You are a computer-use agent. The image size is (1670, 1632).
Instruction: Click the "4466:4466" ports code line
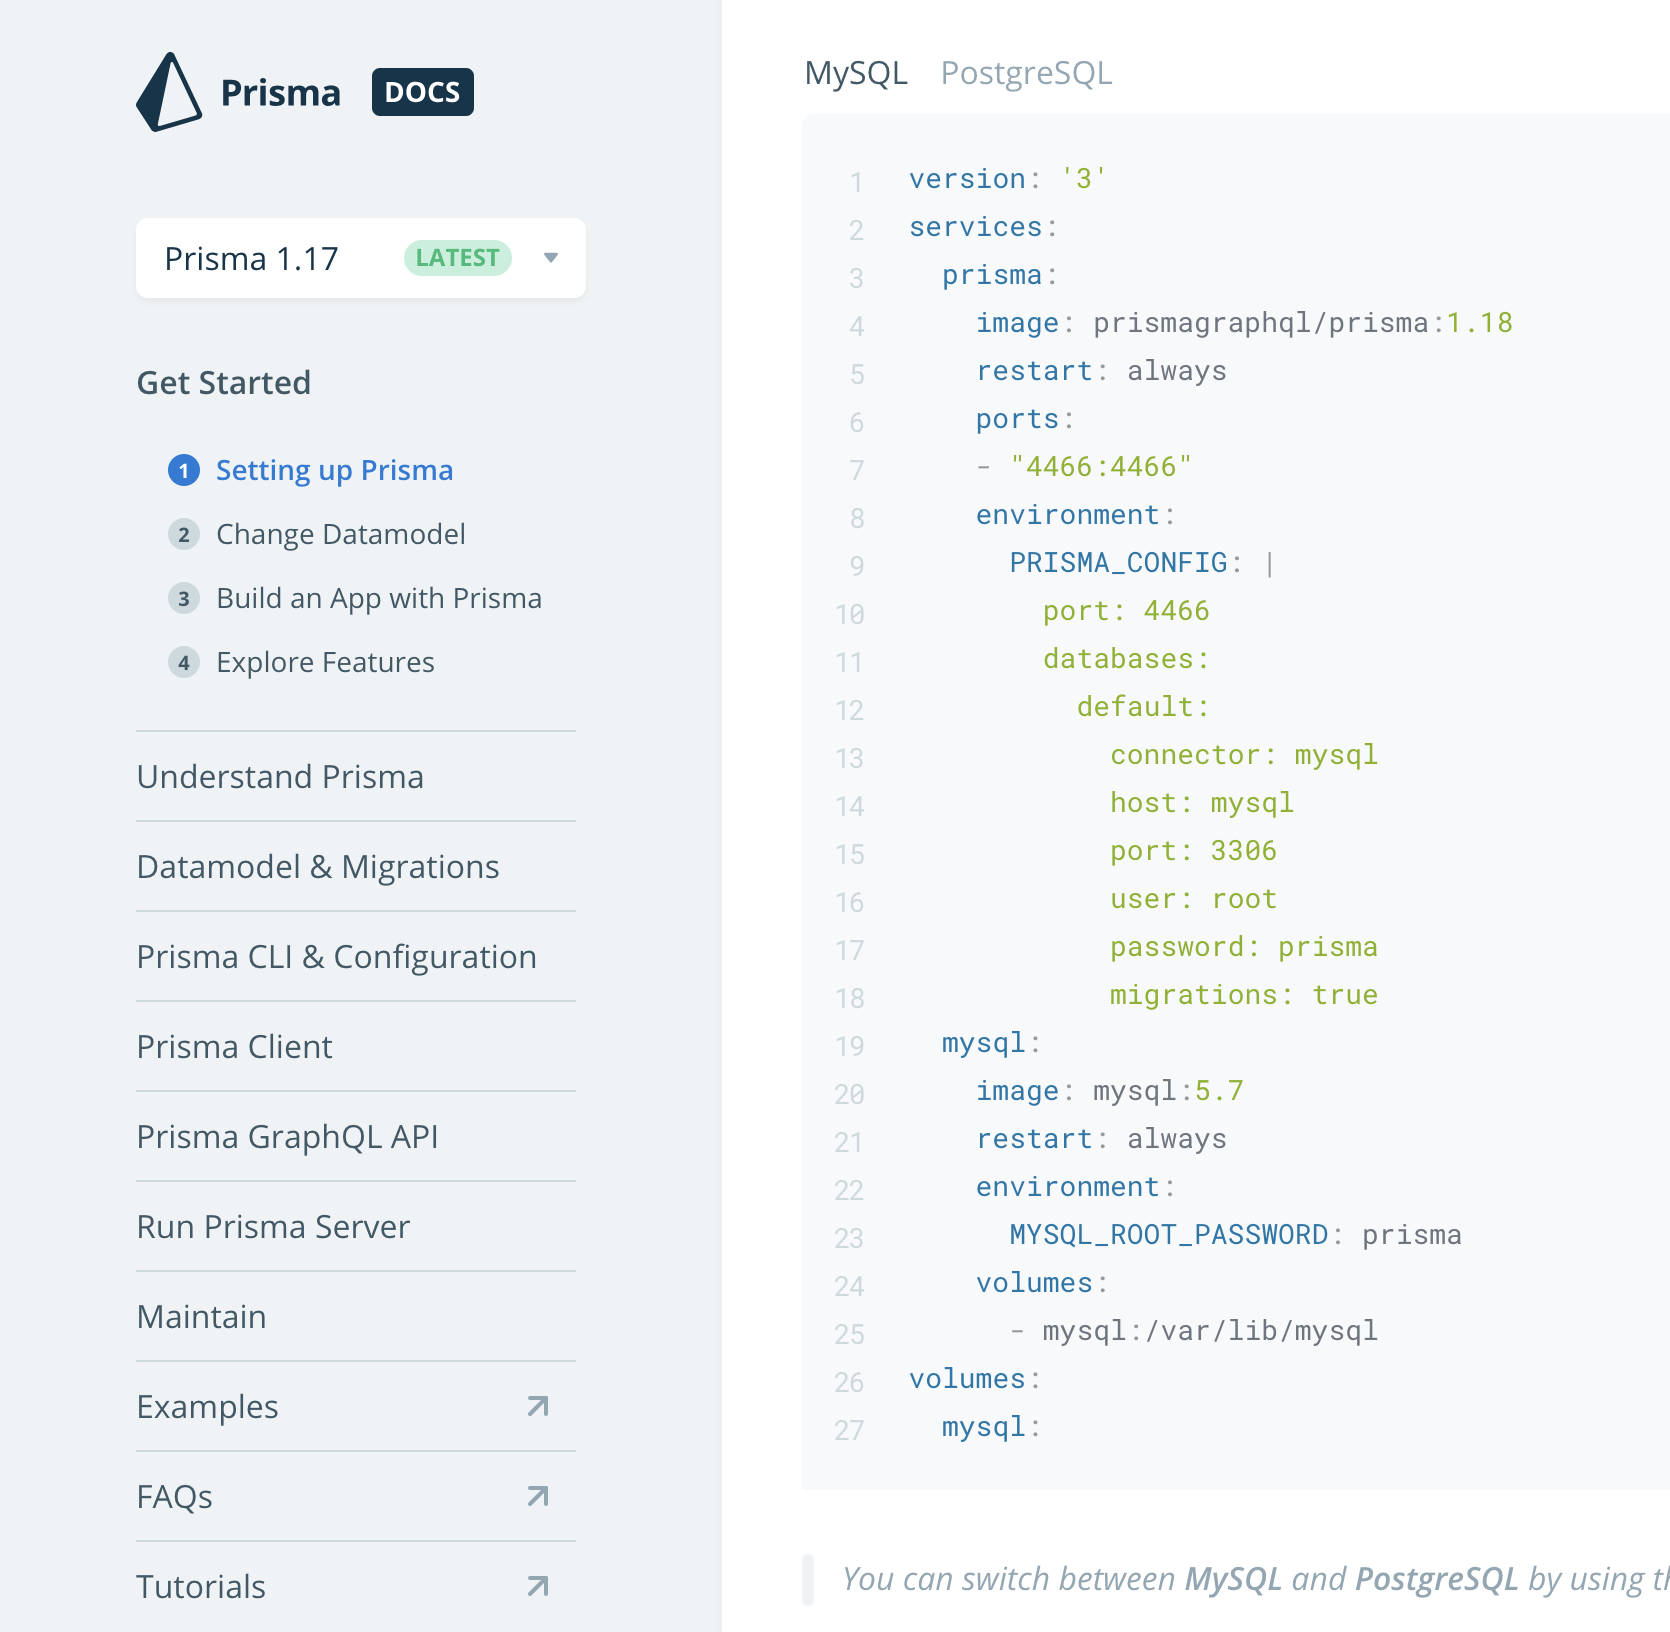coord(1084,467)
